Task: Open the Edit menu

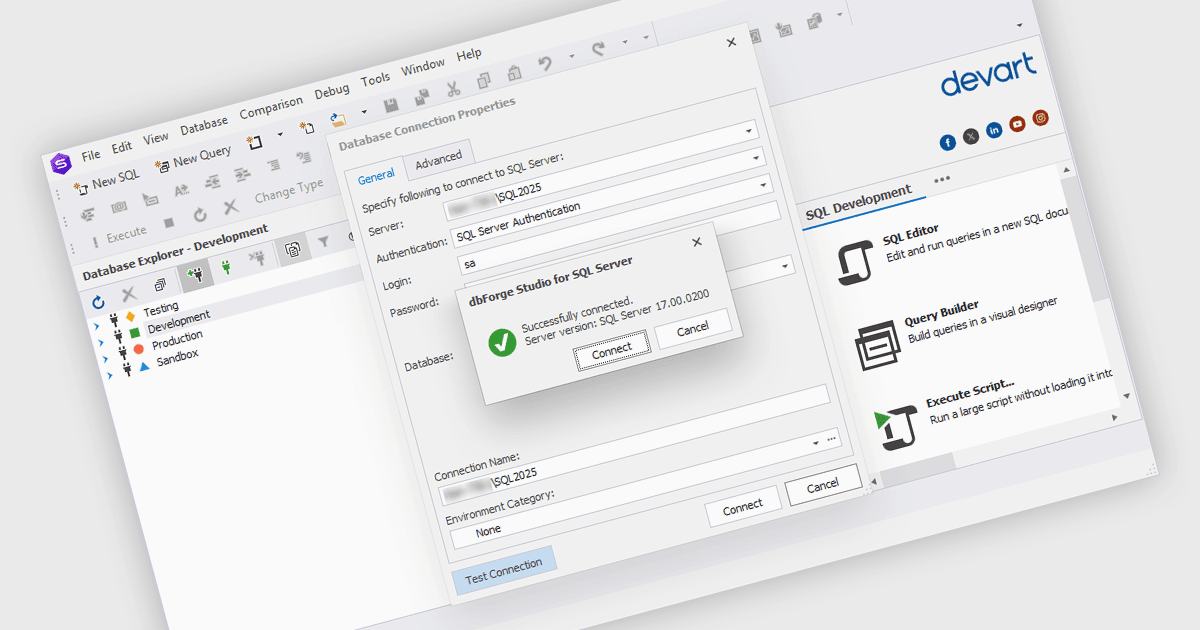Action: (121, 146)
